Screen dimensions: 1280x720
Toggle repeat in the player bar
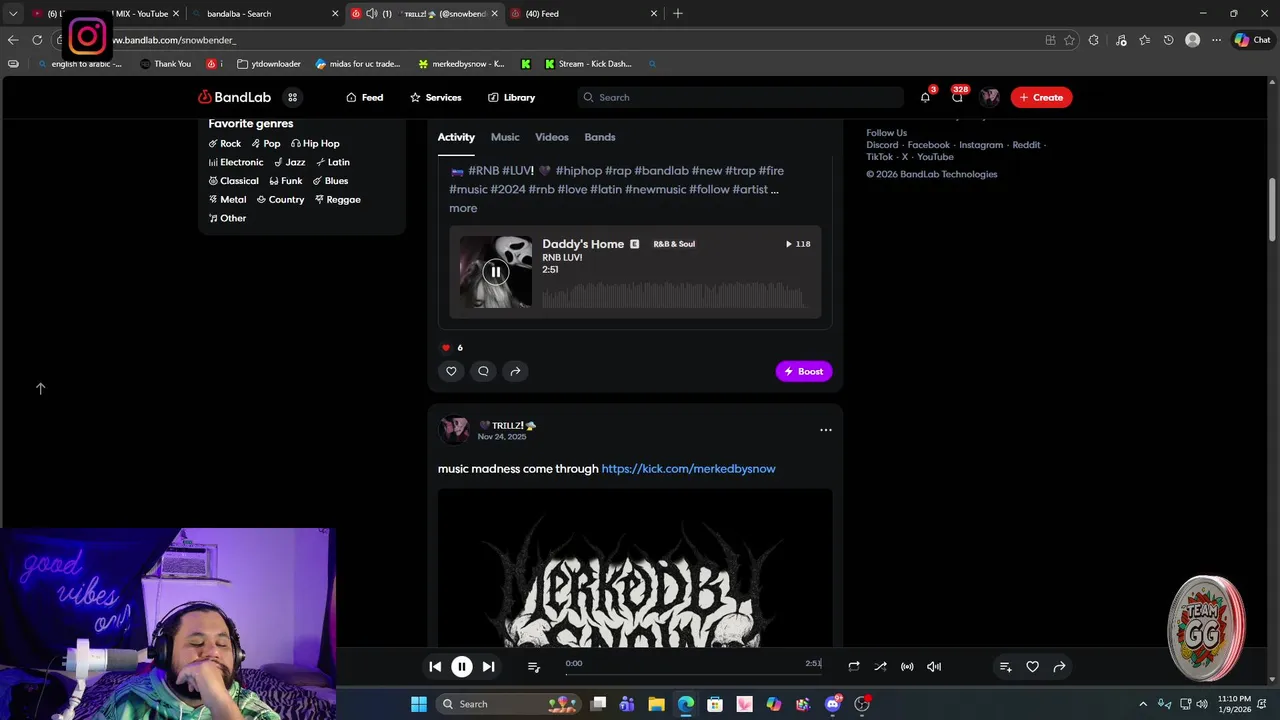point(854,667)
